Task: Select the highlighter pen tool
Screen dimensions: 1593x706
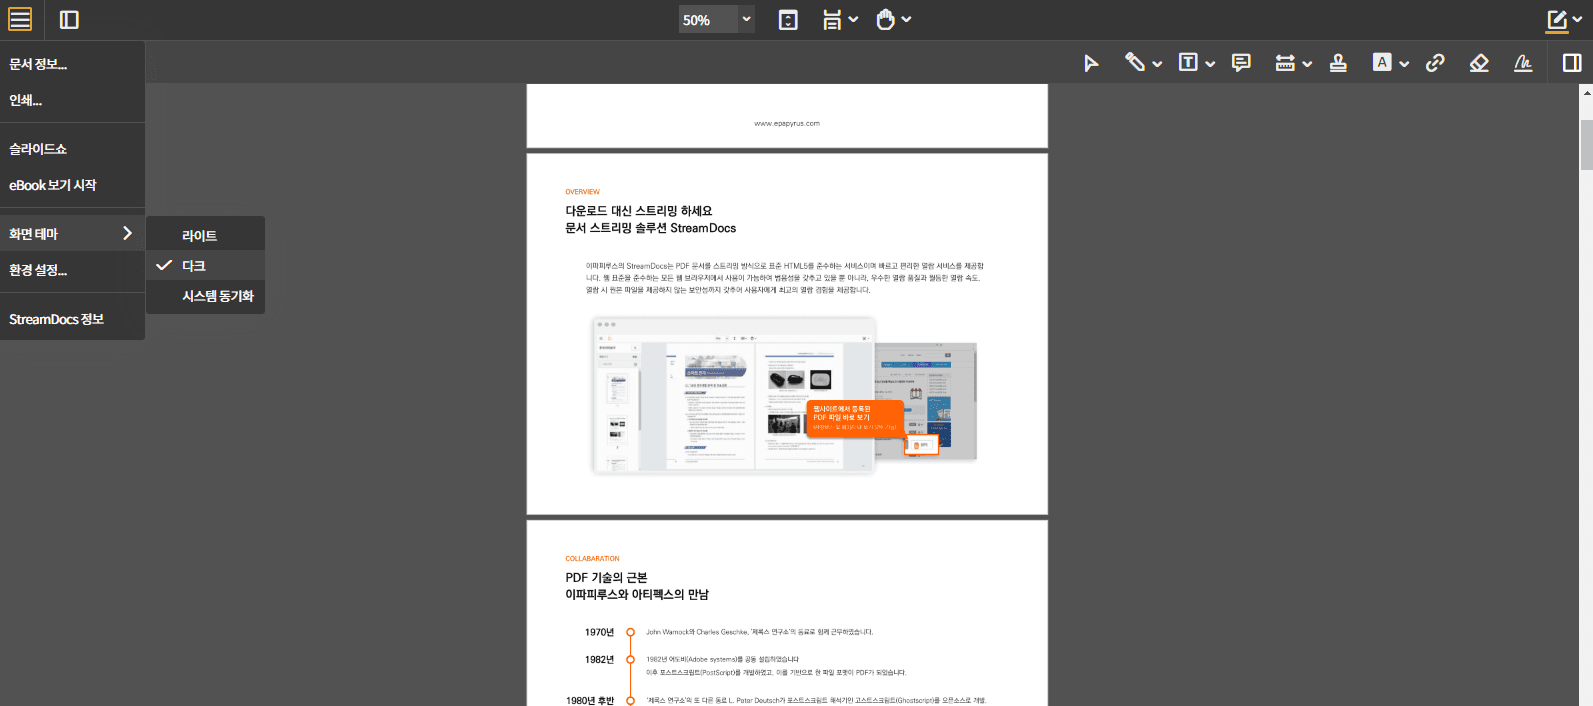Action: click(x=1134, y=62)
